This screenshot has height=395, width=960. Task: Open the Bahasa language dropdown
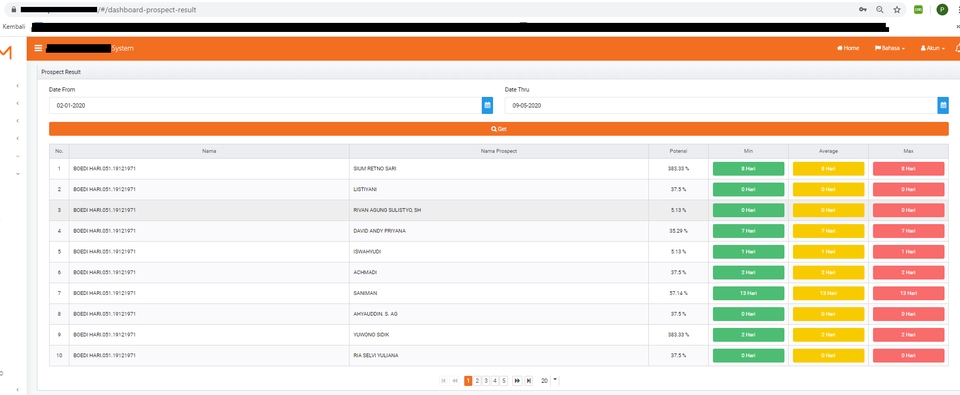click(x=890, y=48)
